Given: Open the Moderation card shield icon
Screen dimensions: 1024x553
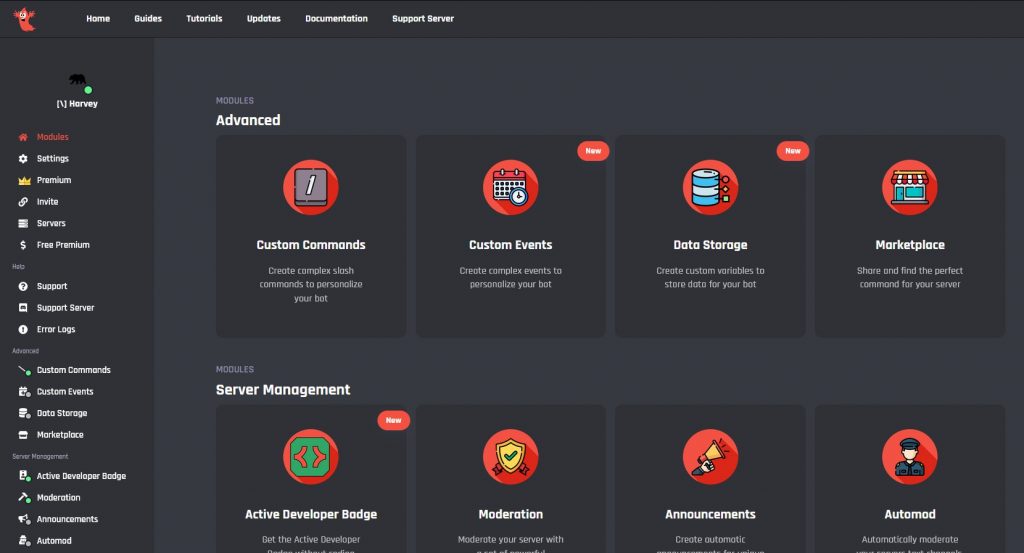Looking at the screenshot, I should coord(511,456).
